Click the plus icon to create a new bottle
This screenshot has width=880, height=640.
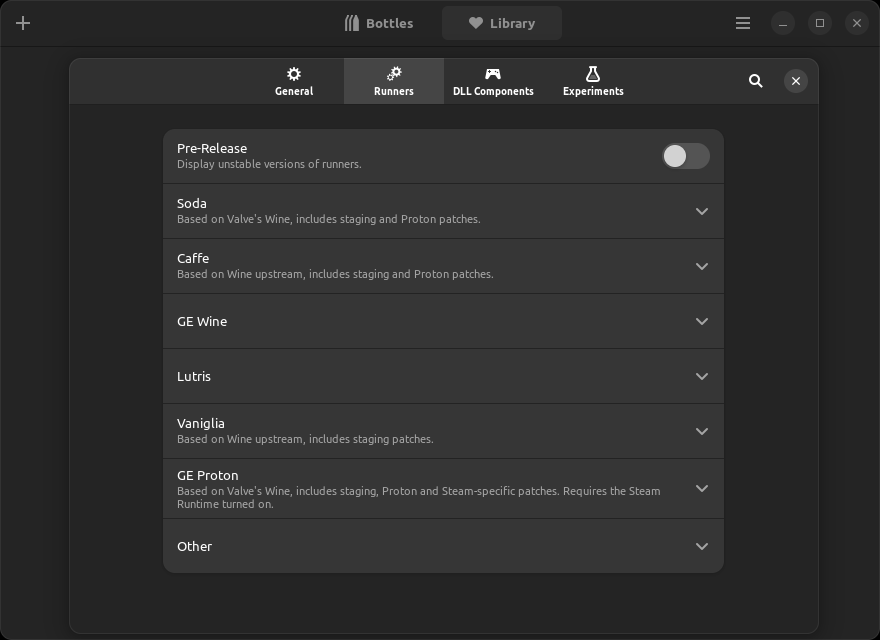(23, 22)
